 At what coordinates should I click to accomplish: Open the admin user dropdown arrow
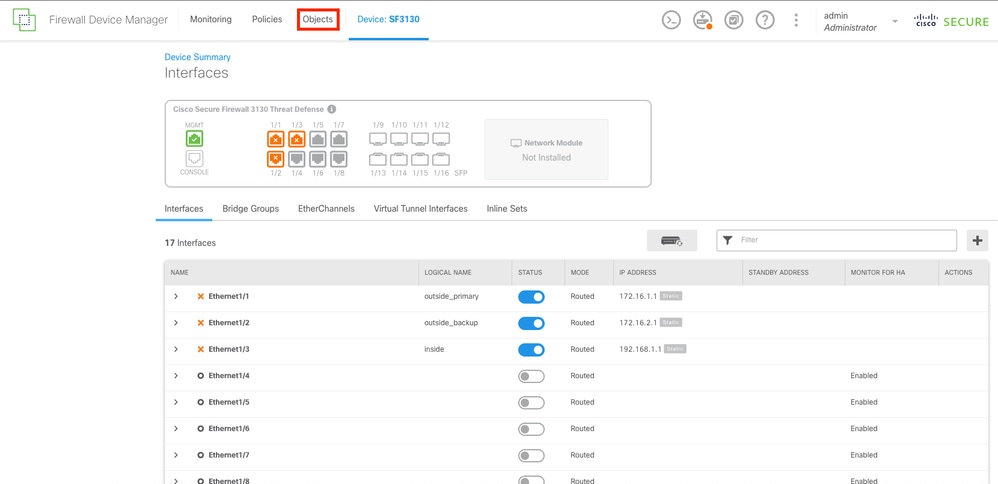tap(895, 21)
